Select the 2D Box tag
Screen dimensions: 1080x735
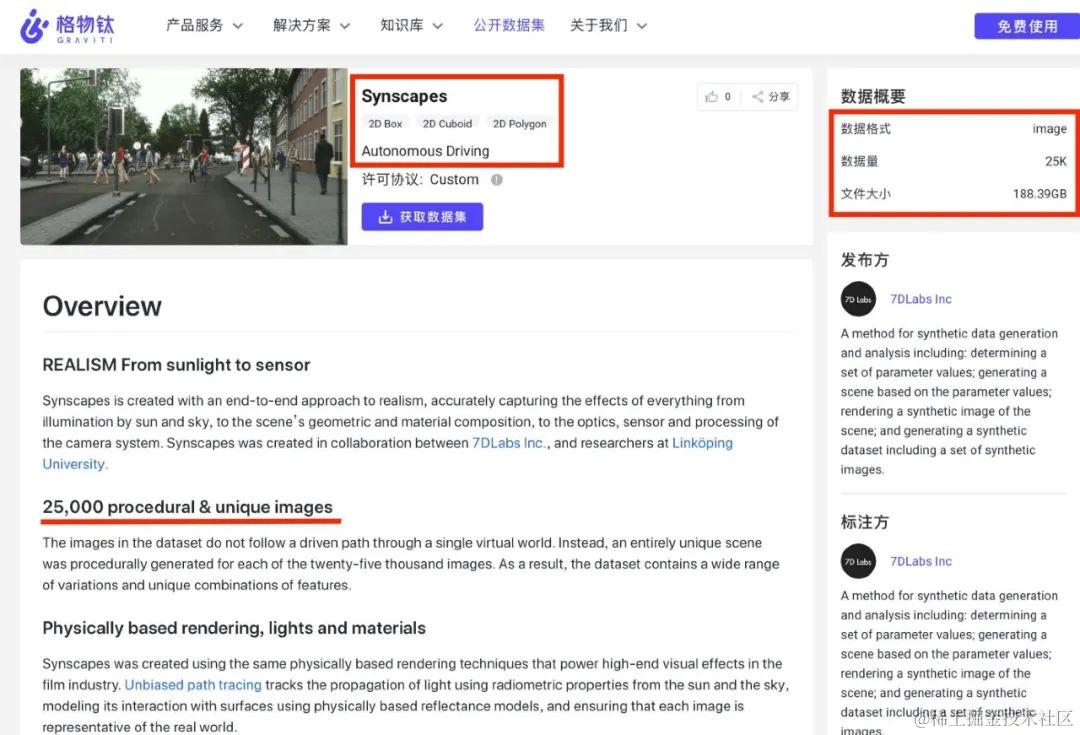(x=385, y=124)
